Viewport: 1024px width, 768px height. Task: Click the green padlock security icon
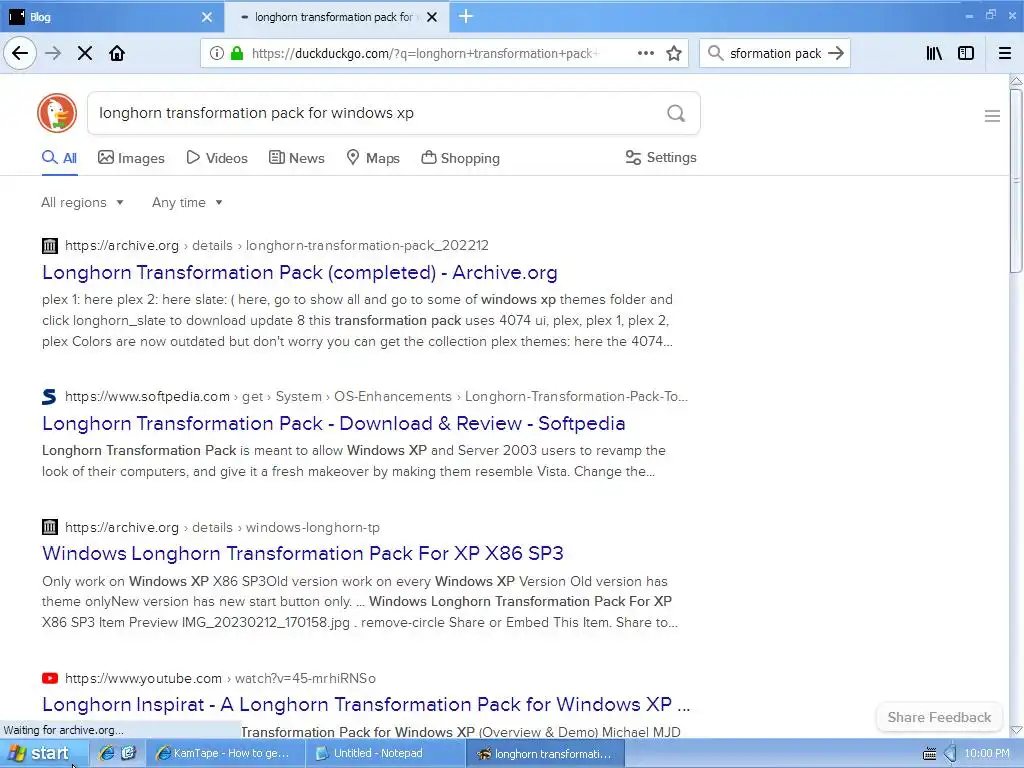coord(237,53)
